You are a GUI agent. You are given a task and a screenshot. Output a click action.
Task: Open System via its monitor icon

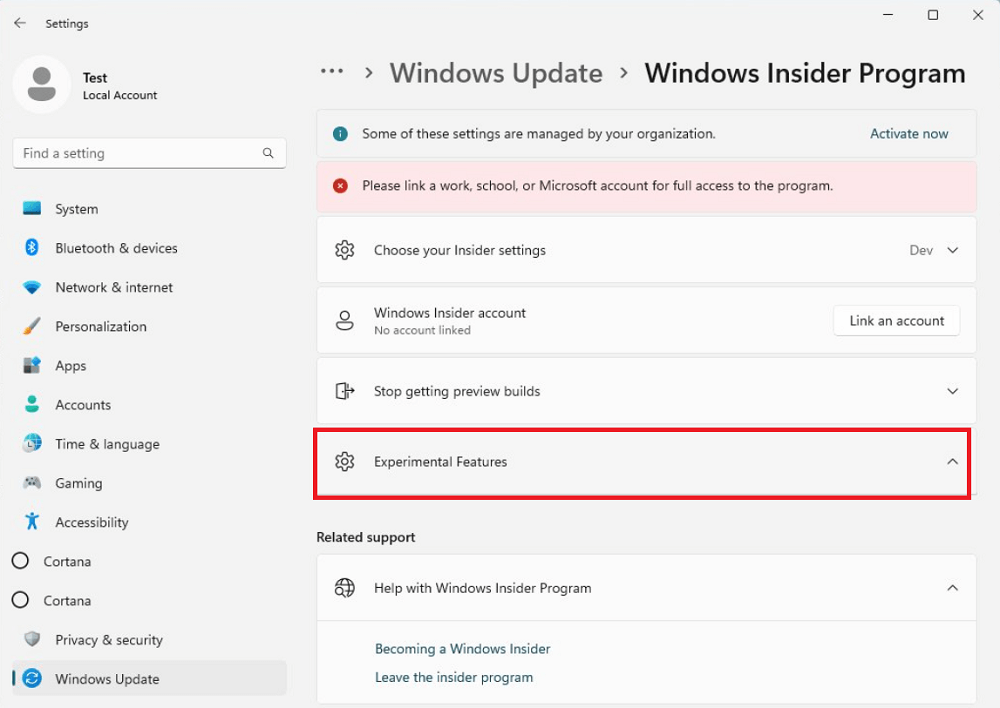pyautogui.click(x=32, y=209)
